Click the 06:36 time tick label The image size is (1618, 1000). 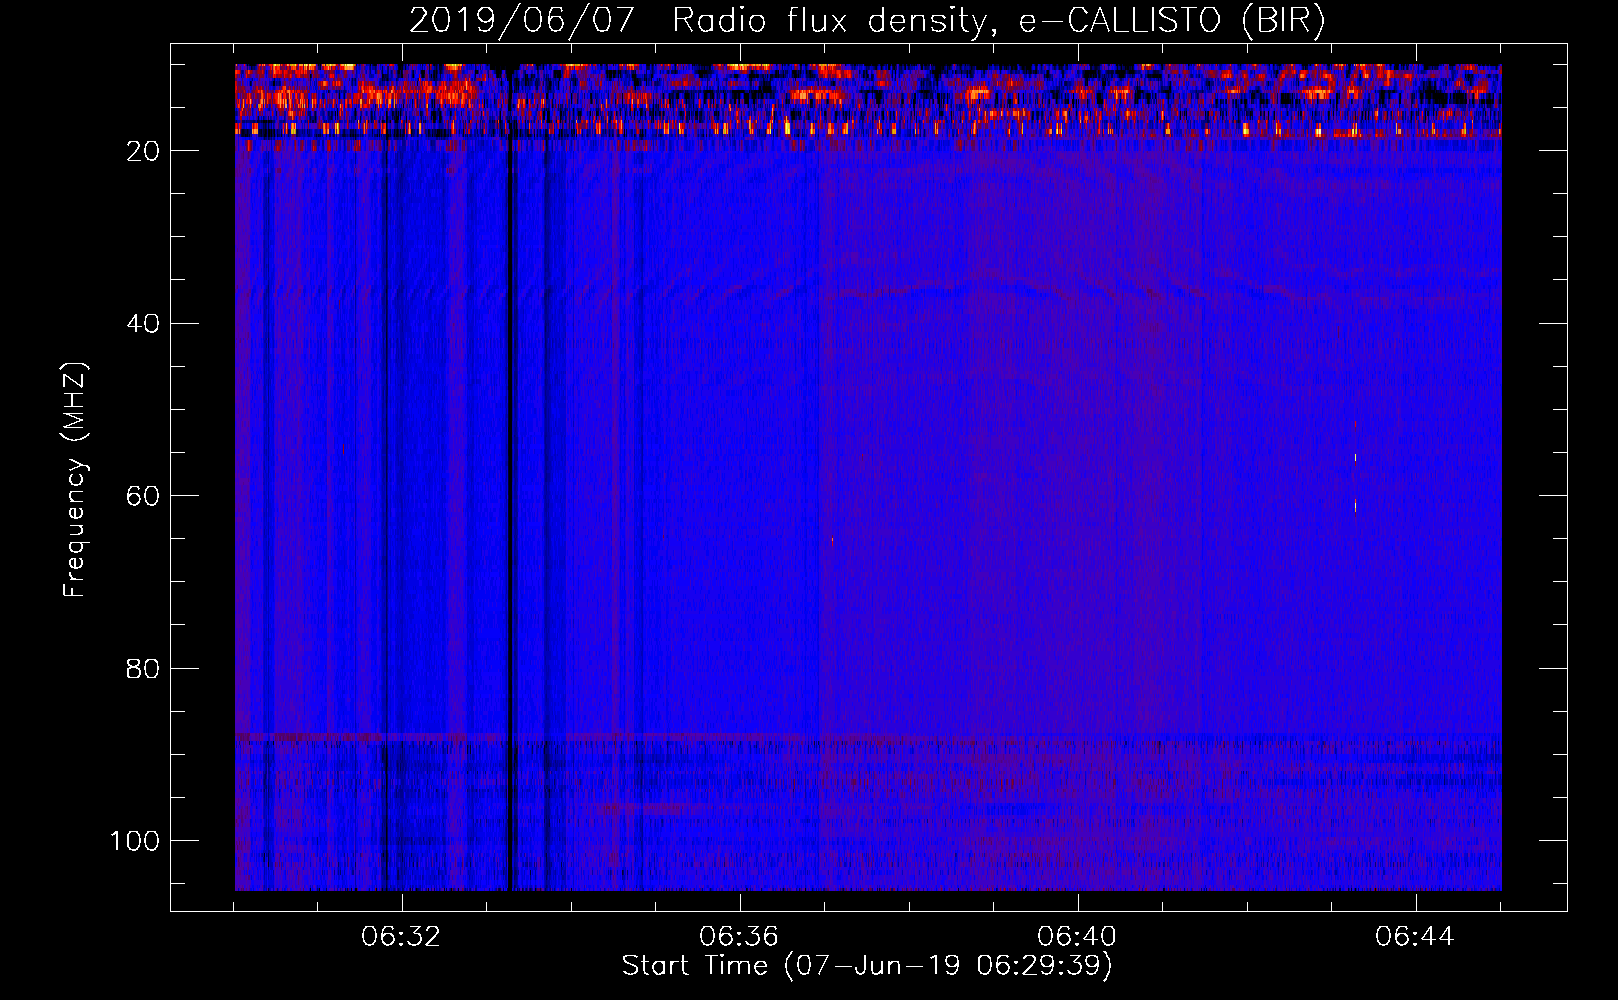tap(739, 937)
